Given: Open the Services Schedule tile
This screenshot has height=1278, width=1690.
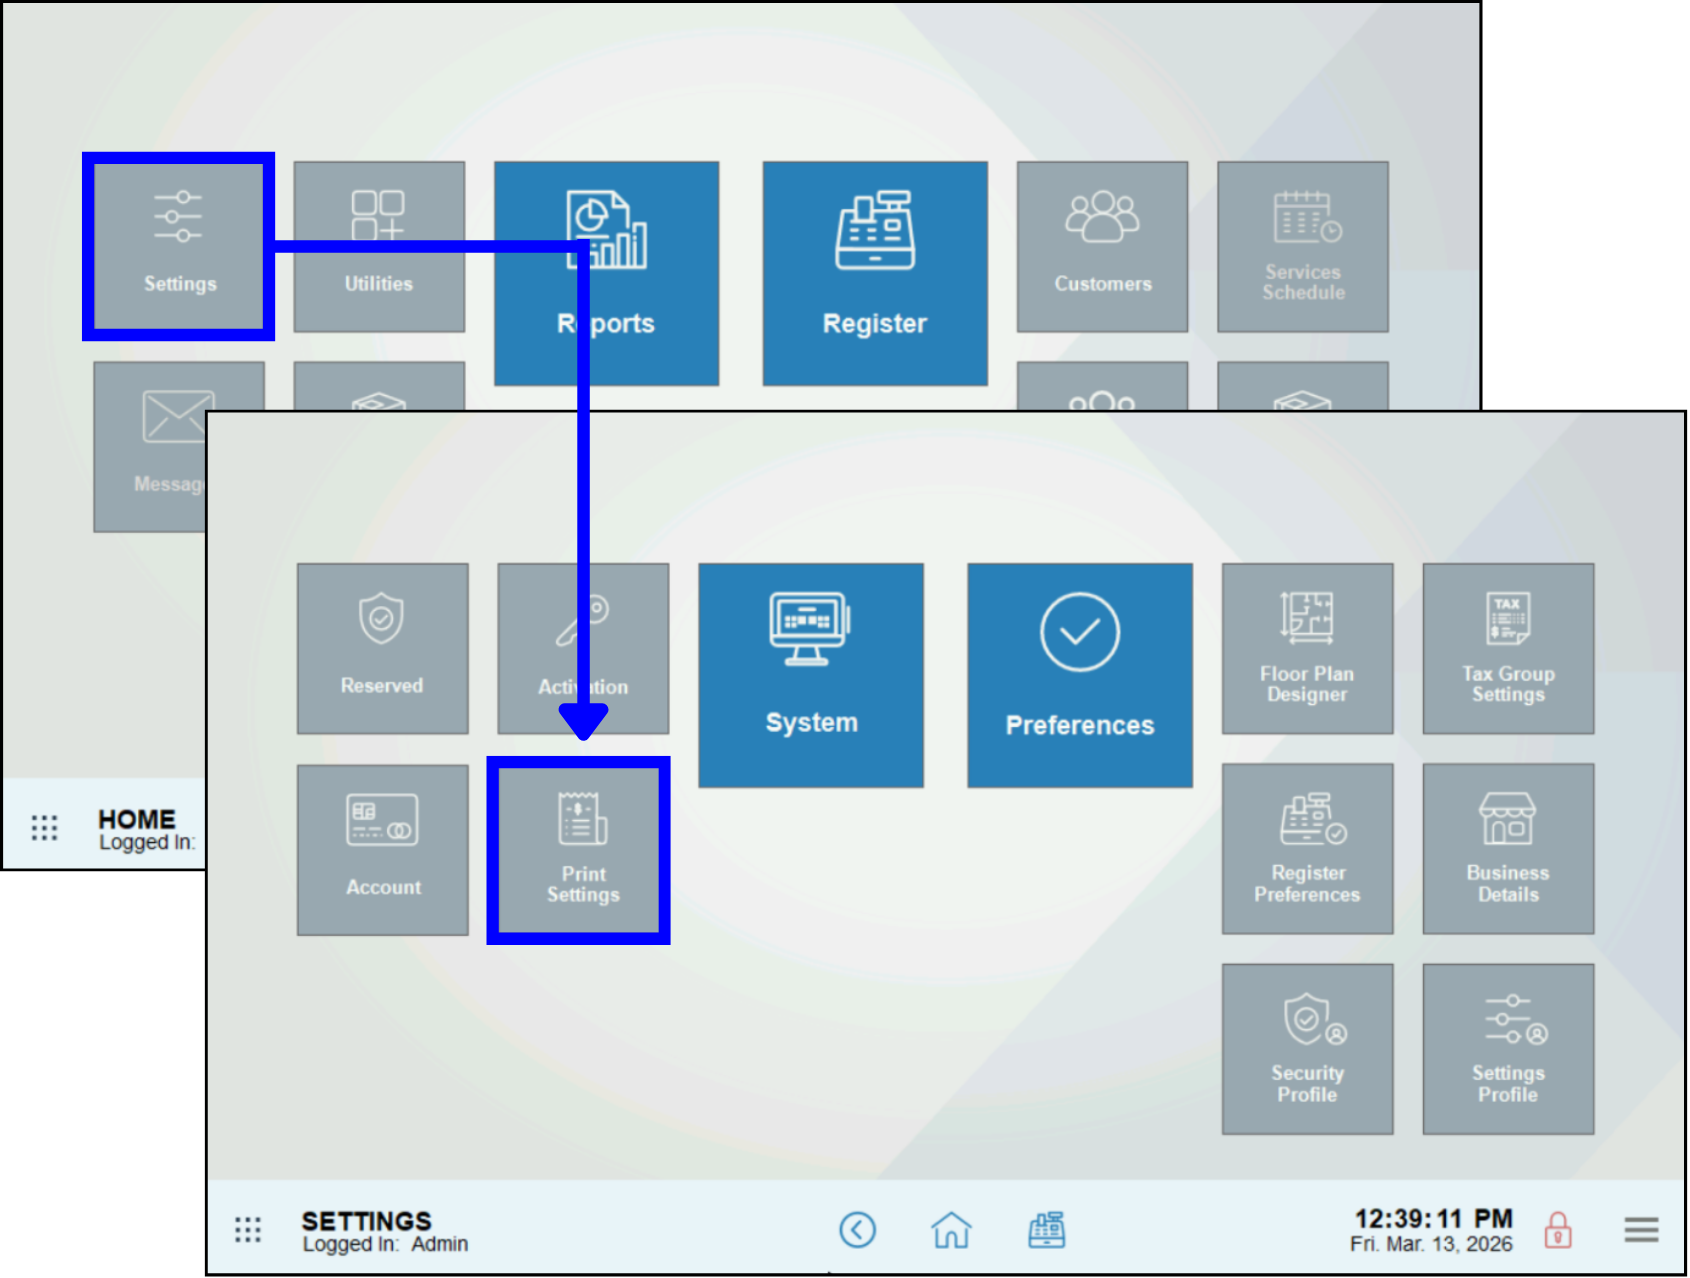Looking at the screenshot, I should 1303,246.
